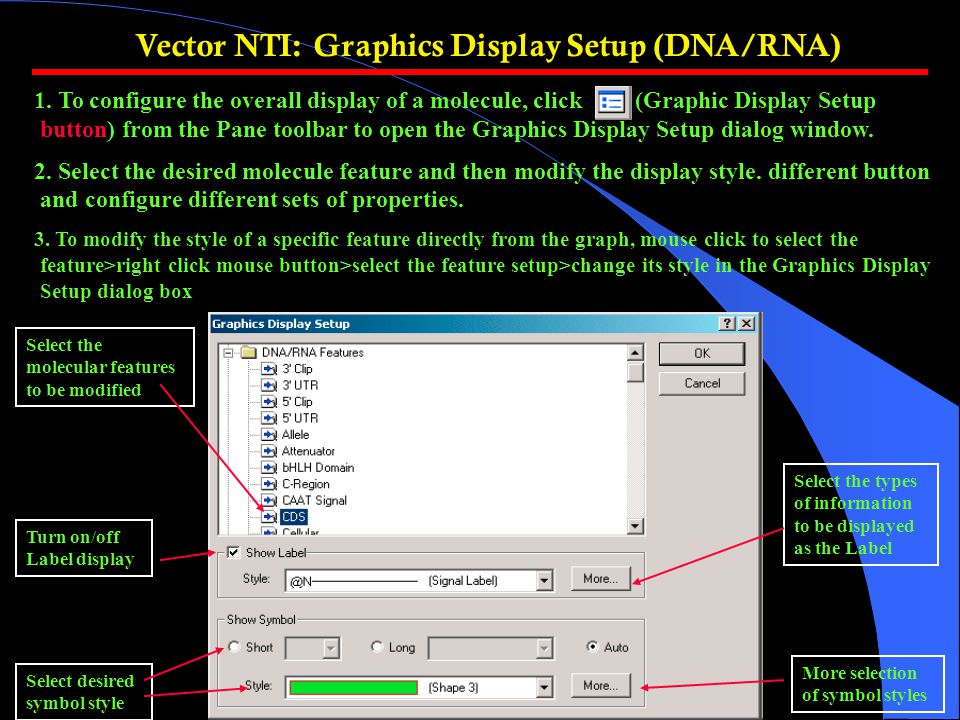Click the Cancel button
This screenshot has width=960, height=720.
click(702, 383)
